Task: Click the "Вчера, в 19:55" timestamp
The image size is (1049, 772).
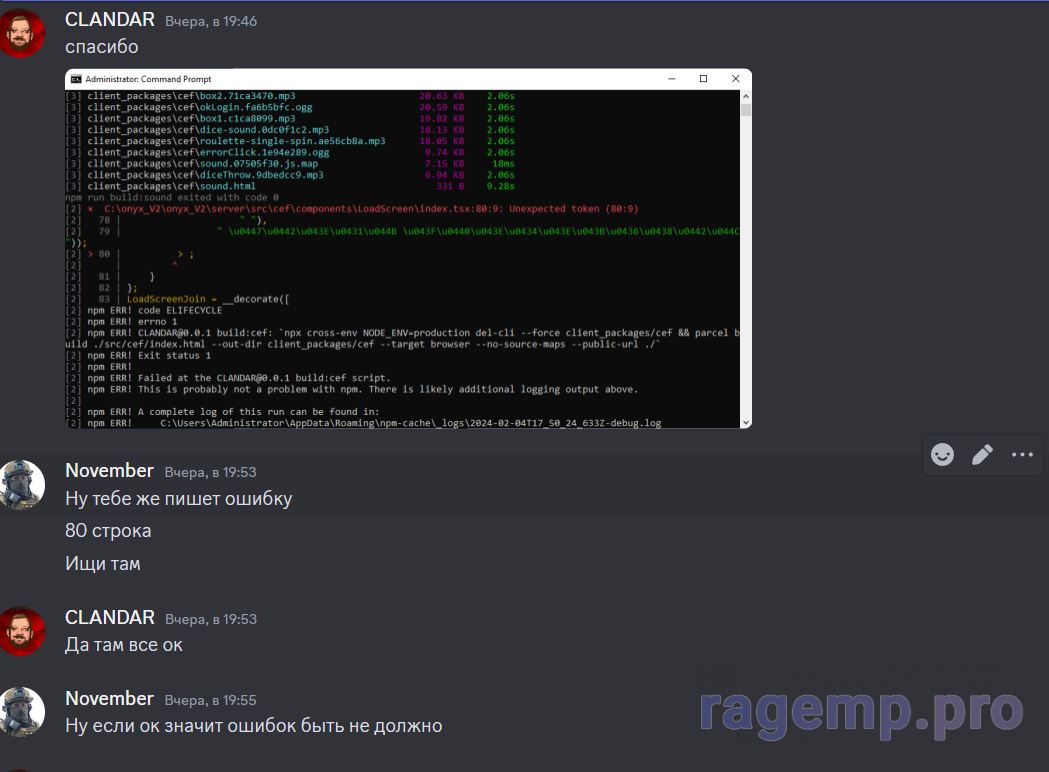Action: tap(210, 700)
